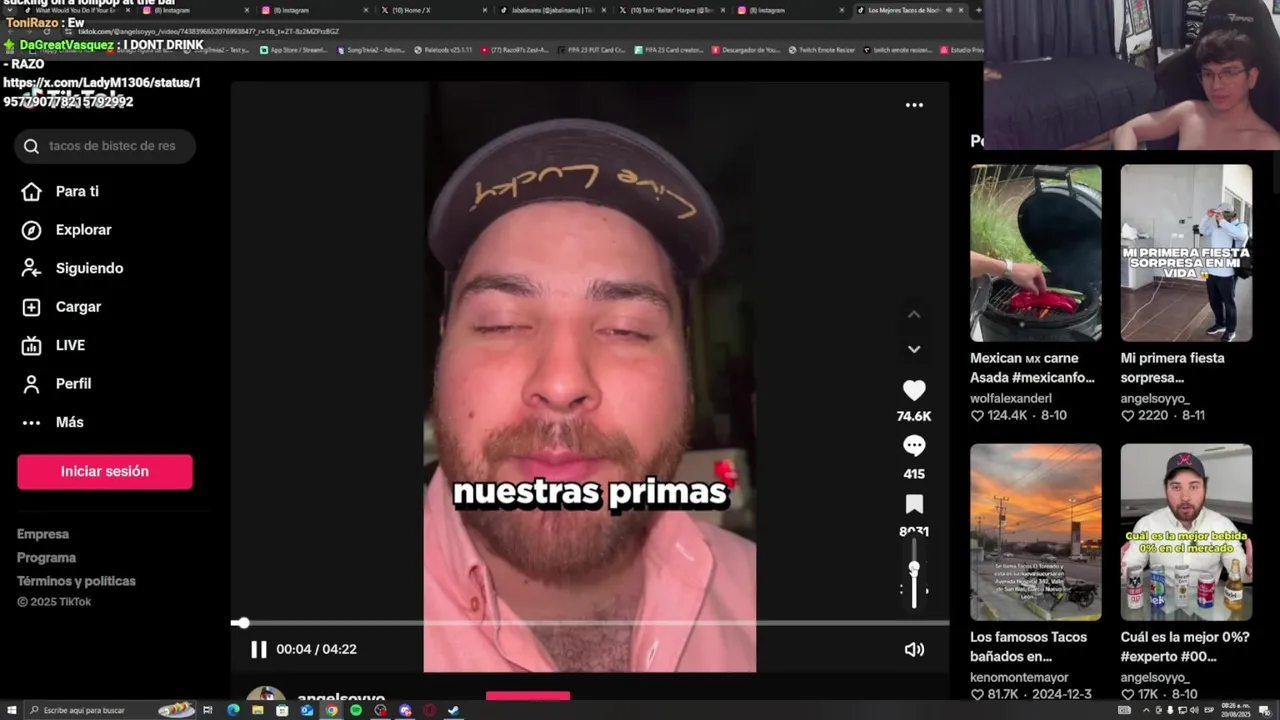1280x720 pixels.
Task: Click the Windows taskbar search box
Action: 110,710
